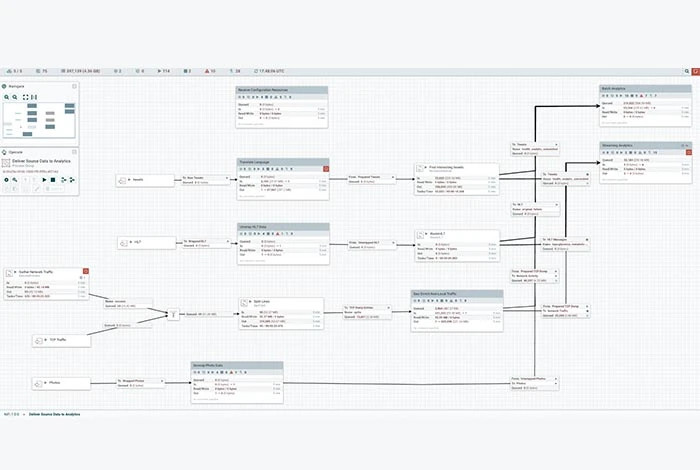Zoom in using Navigate panel magnifier
Image resolution: width=700 pixels, height=470 pixels.
tap(7, 97)
